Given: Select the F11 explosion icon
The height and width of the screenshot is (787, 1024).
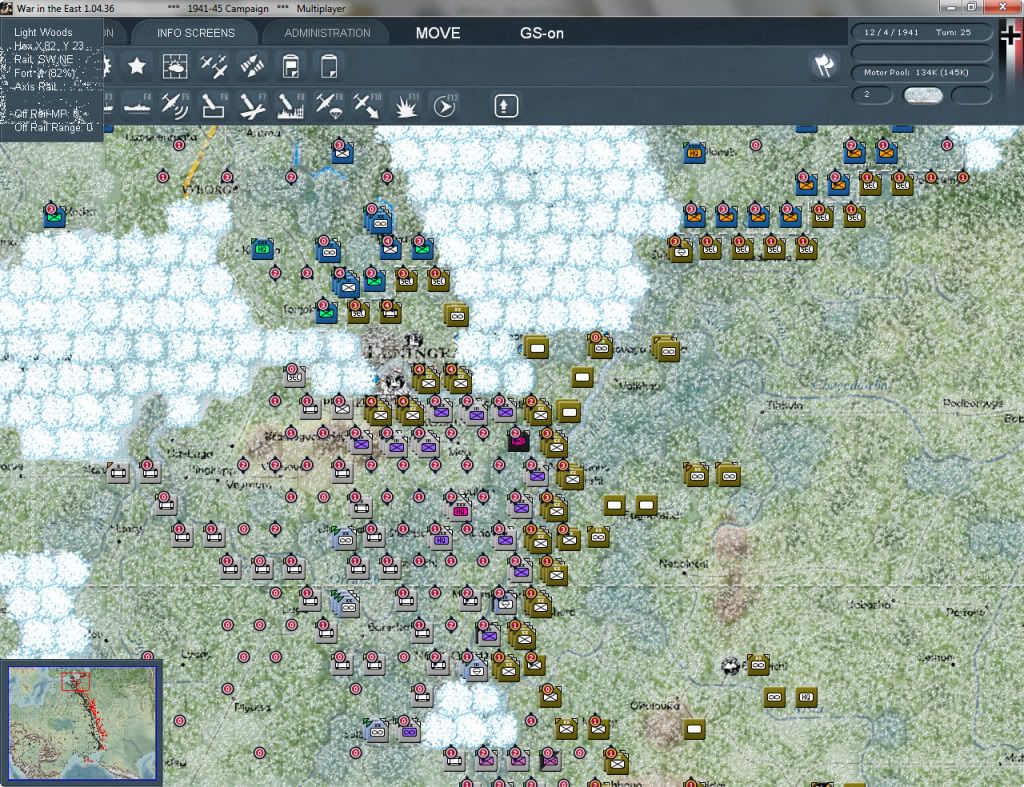Looking at the screenshot, I should (x=406, y=106).
